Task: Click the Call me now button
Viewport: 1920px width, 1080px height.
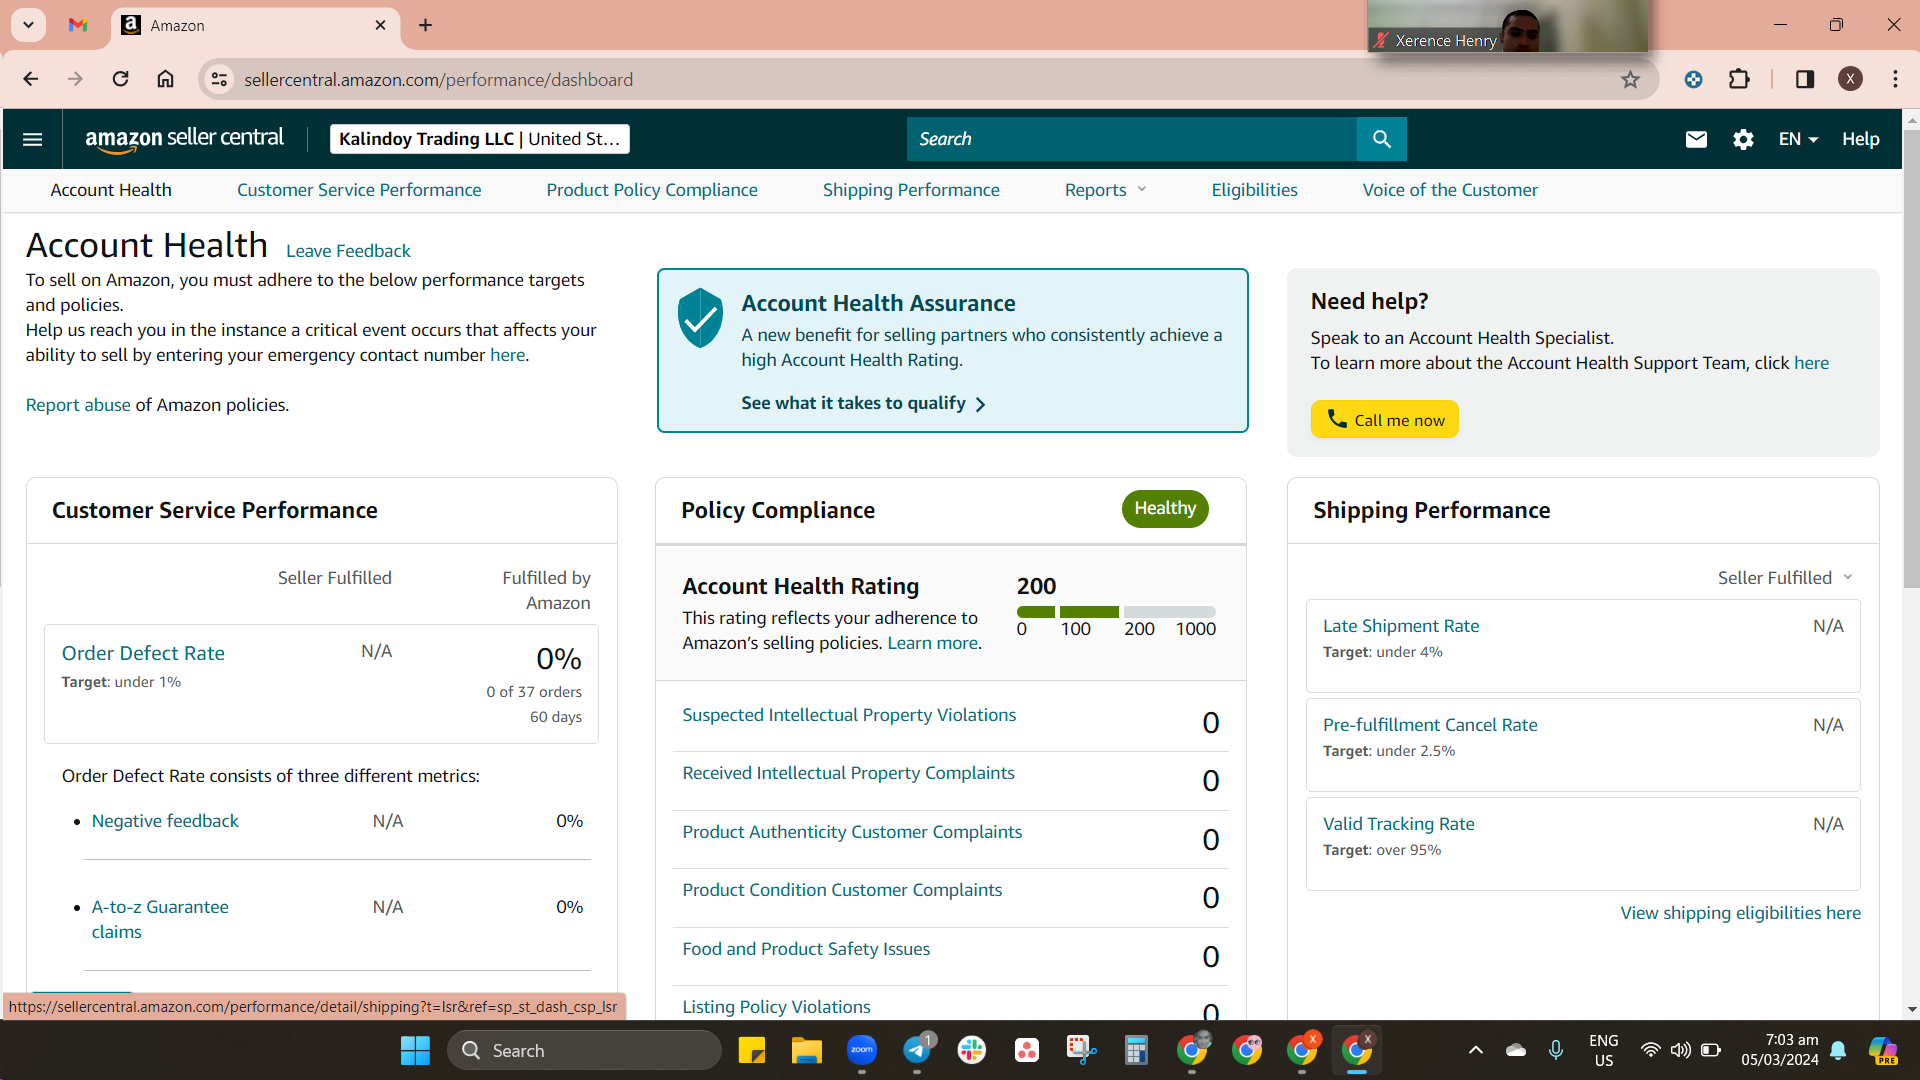Action: (1385, 420)
